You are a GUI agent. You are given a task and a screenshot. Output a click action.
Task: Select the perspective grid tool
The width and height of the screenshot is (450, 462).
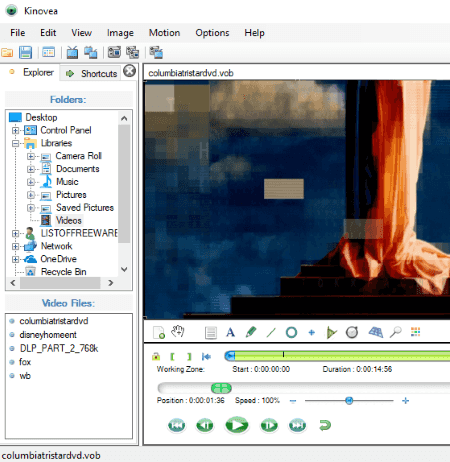point(376,332)
